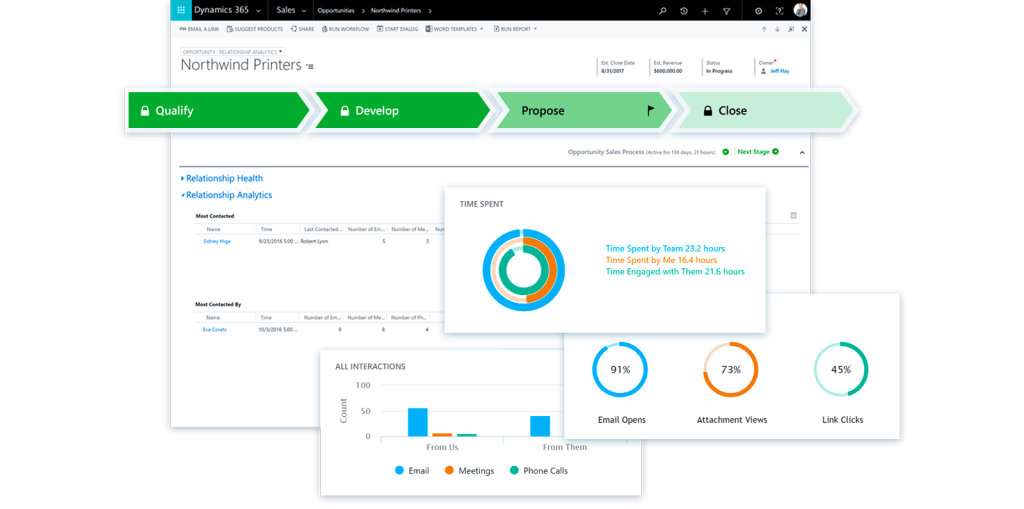
Task: Open Run Report dropdown
Action: (x=515, y=29)
